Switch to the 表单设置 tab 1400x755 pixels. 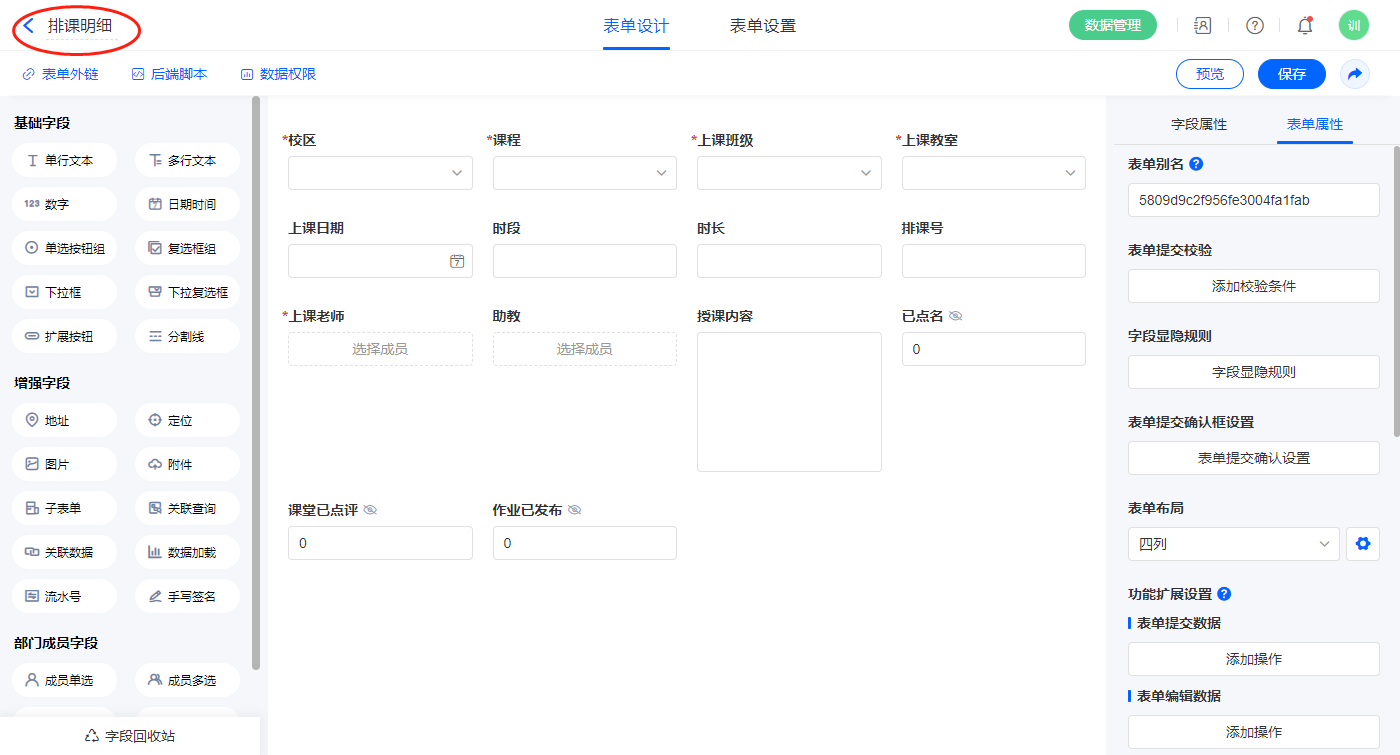point(762,26)
